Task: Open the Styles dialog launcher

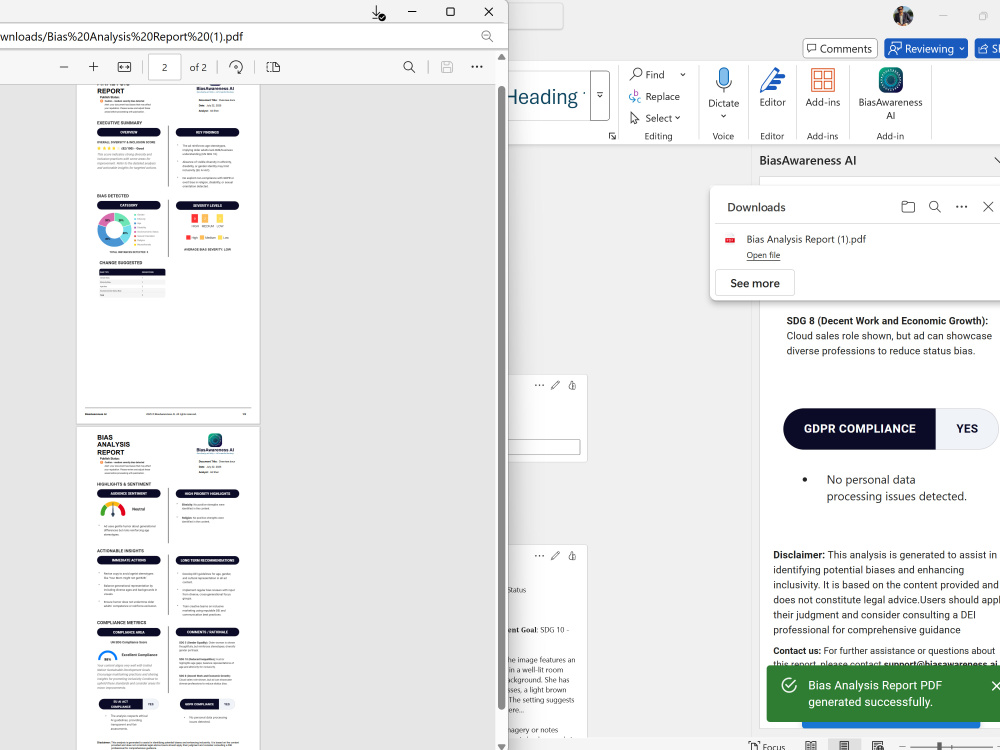Action: coord(612,136)
